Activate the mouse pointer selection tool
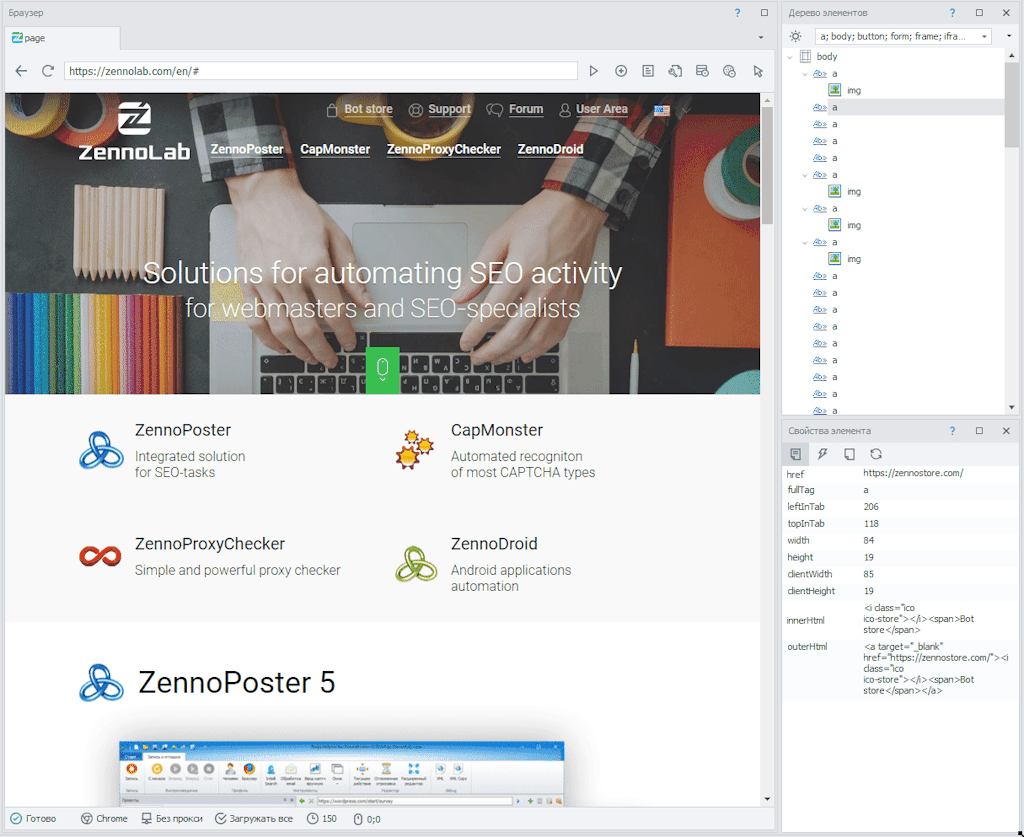This screenshot has height=837, width=1024. tap(758, 71)
